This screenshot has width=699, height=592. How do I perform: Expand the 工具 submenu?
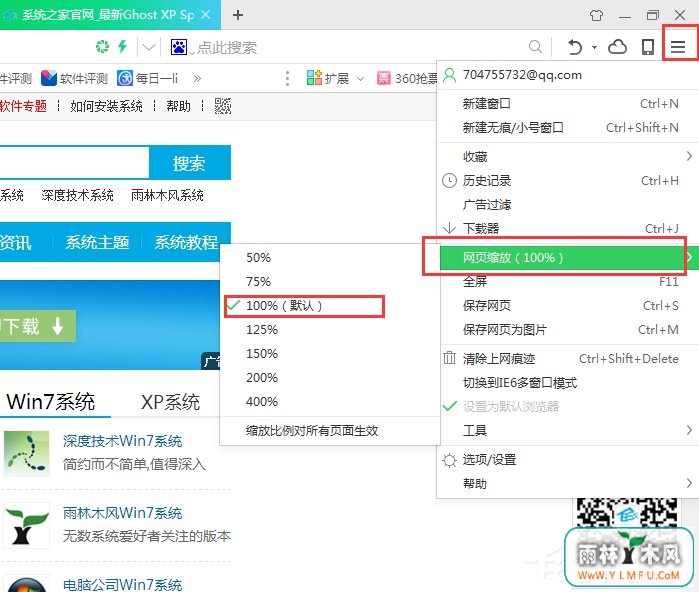point(571,431)
